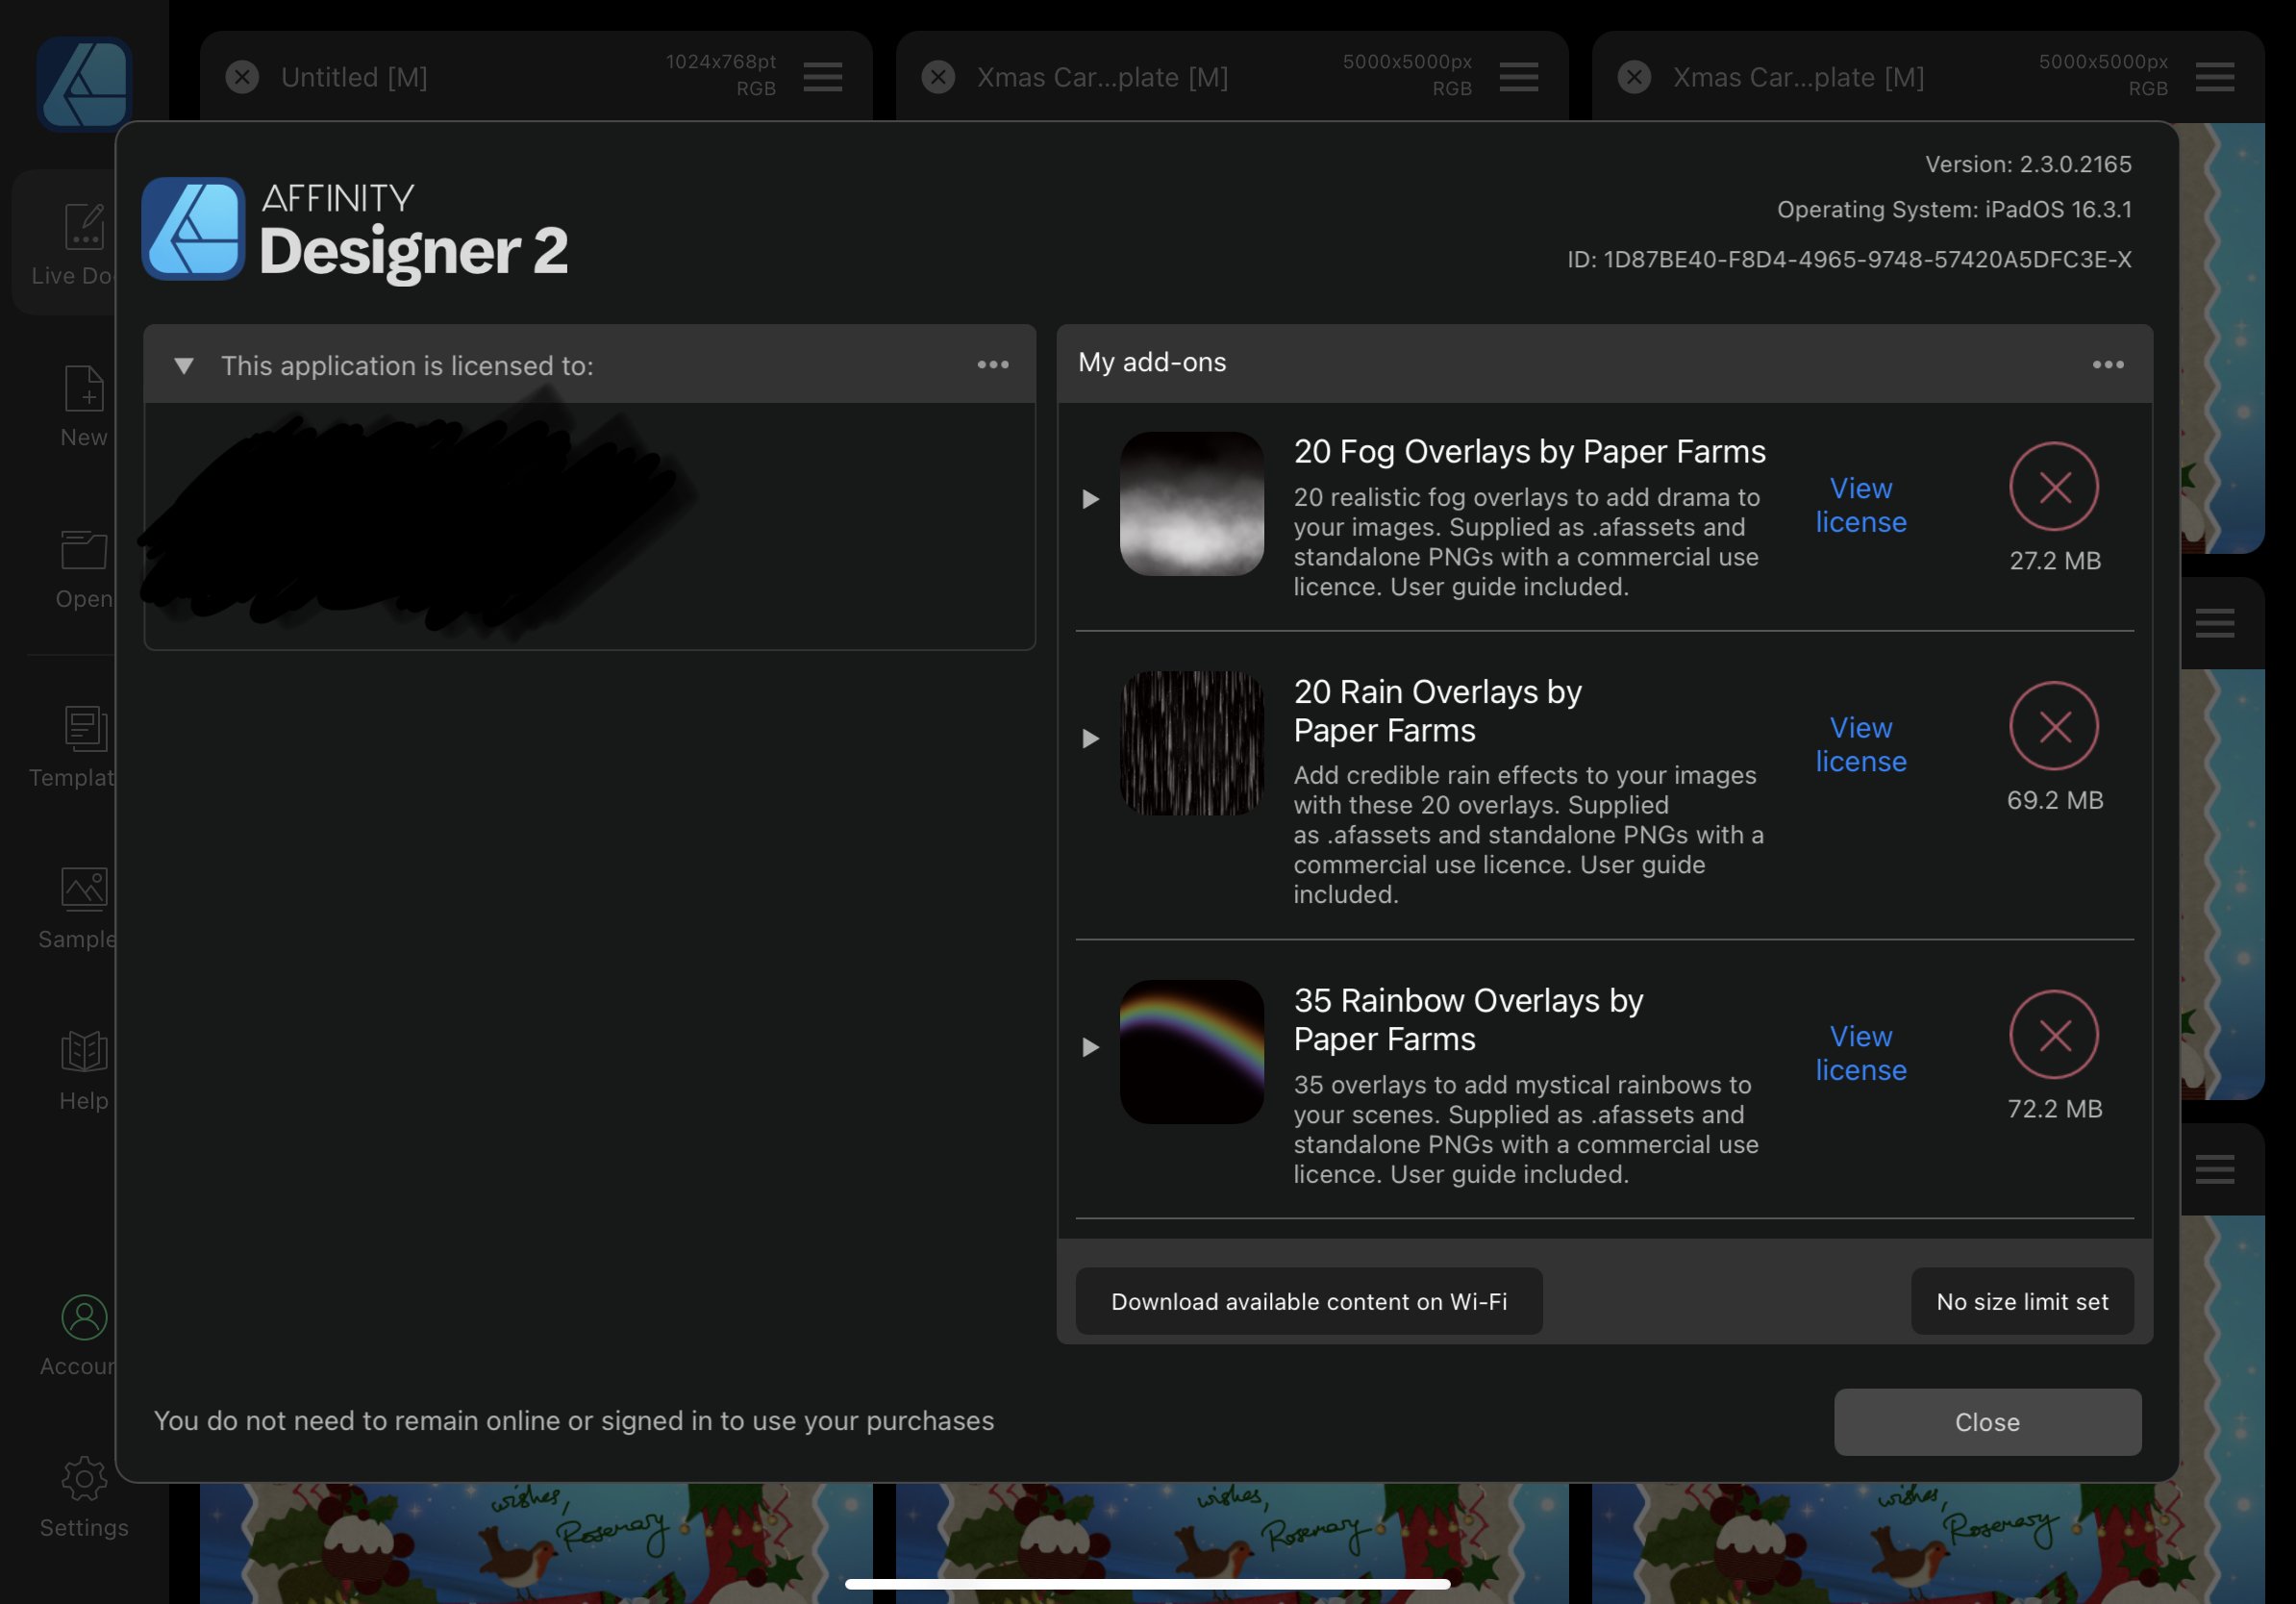This screenshot has height=1604, width=2296.
Task: Open hamburger menu for Untitled [M]
Action: (x=822, y=77)
